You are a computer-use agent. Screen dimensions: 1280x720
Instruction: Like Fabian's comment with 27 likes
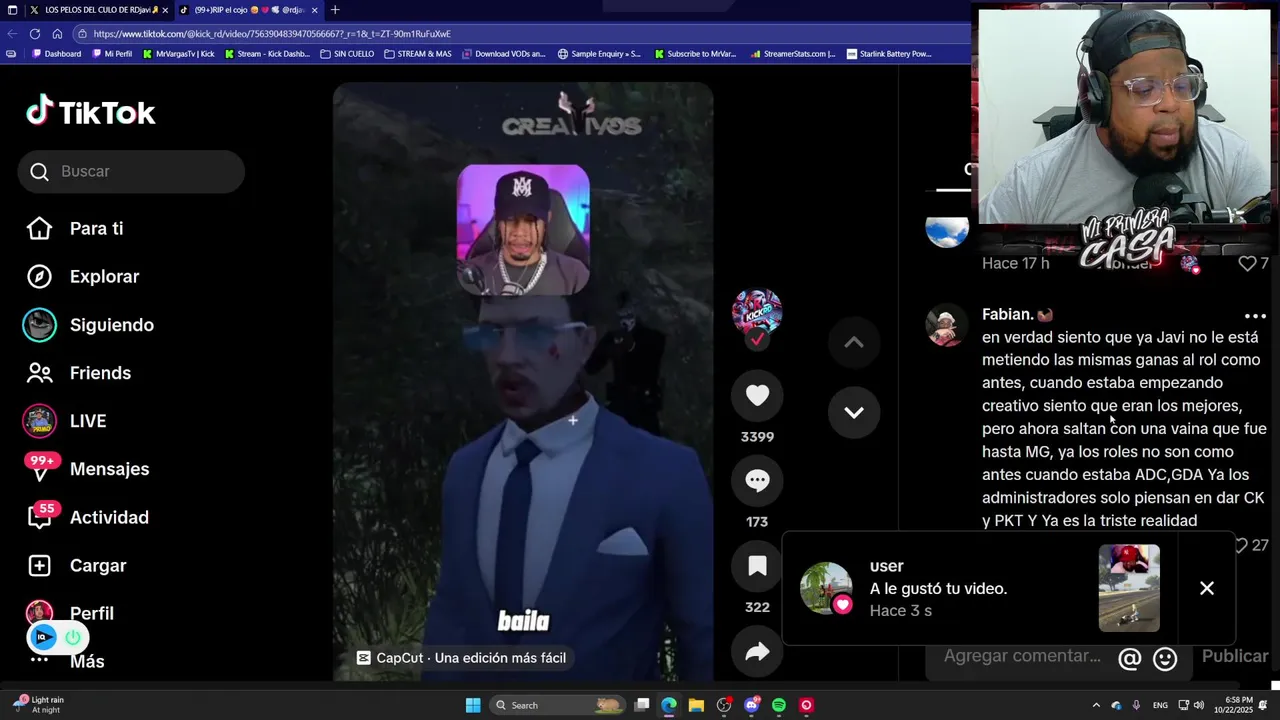pyautogui.click(x=1241, y=545)
